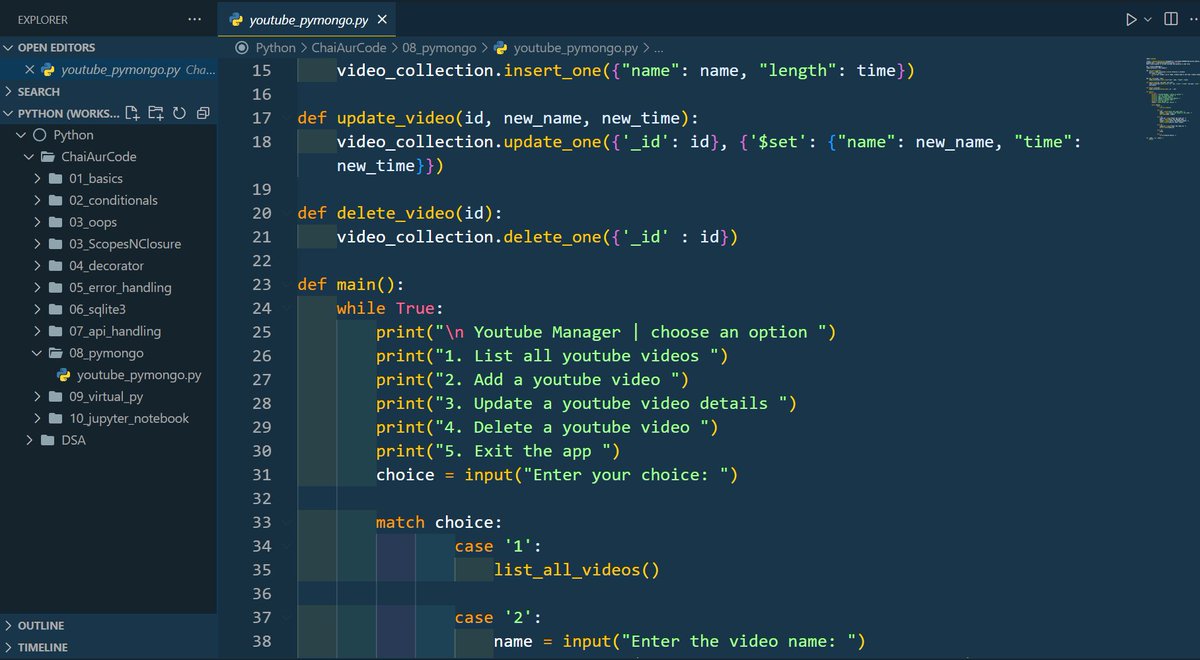The width and height of the screenshot is (1200, 660).
Task: Click the video_collection.delete_one call
Action: coord(537,237)
